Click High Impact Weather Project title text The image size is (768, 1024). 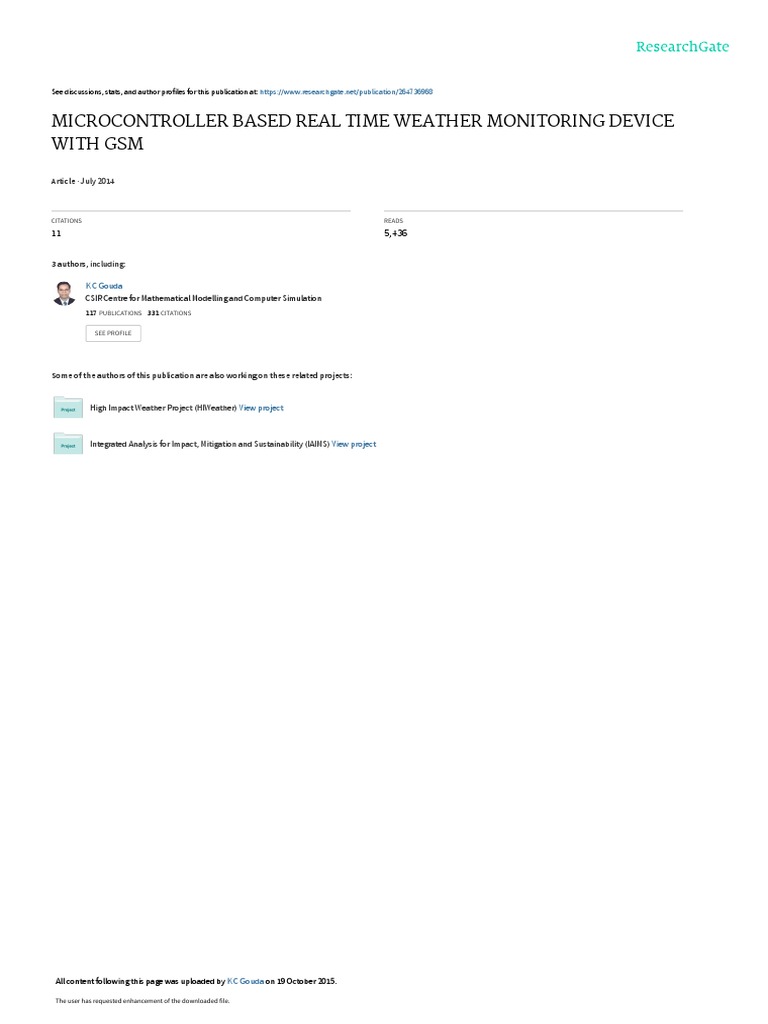(163, 408)
